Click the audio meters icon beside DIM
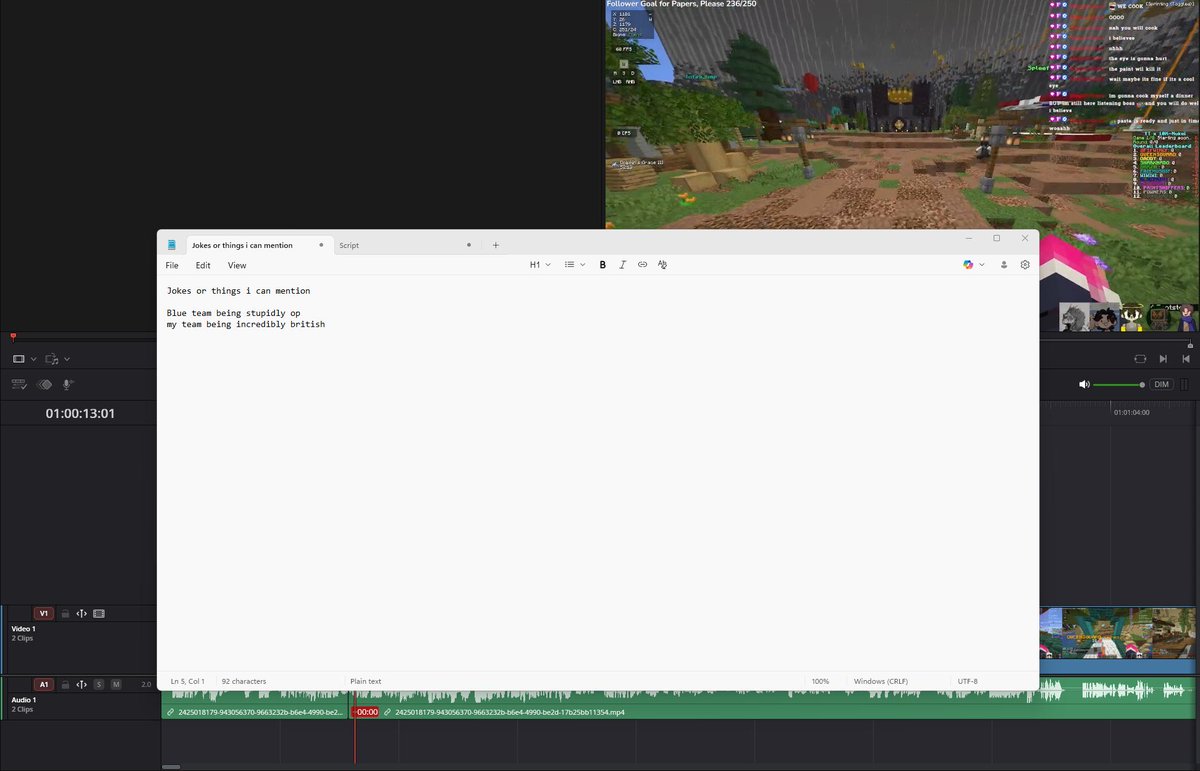The image size is (1200, 771). pos(1185,384)
